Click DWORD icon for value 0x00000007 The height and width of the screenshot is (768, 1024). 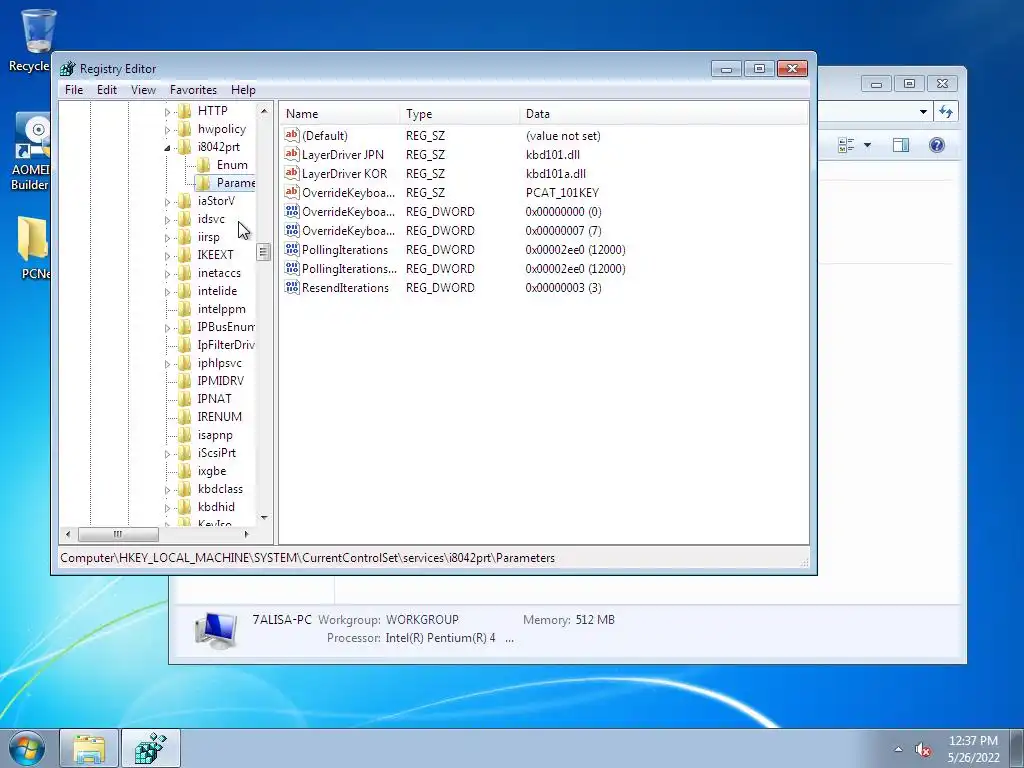point(292,231)
